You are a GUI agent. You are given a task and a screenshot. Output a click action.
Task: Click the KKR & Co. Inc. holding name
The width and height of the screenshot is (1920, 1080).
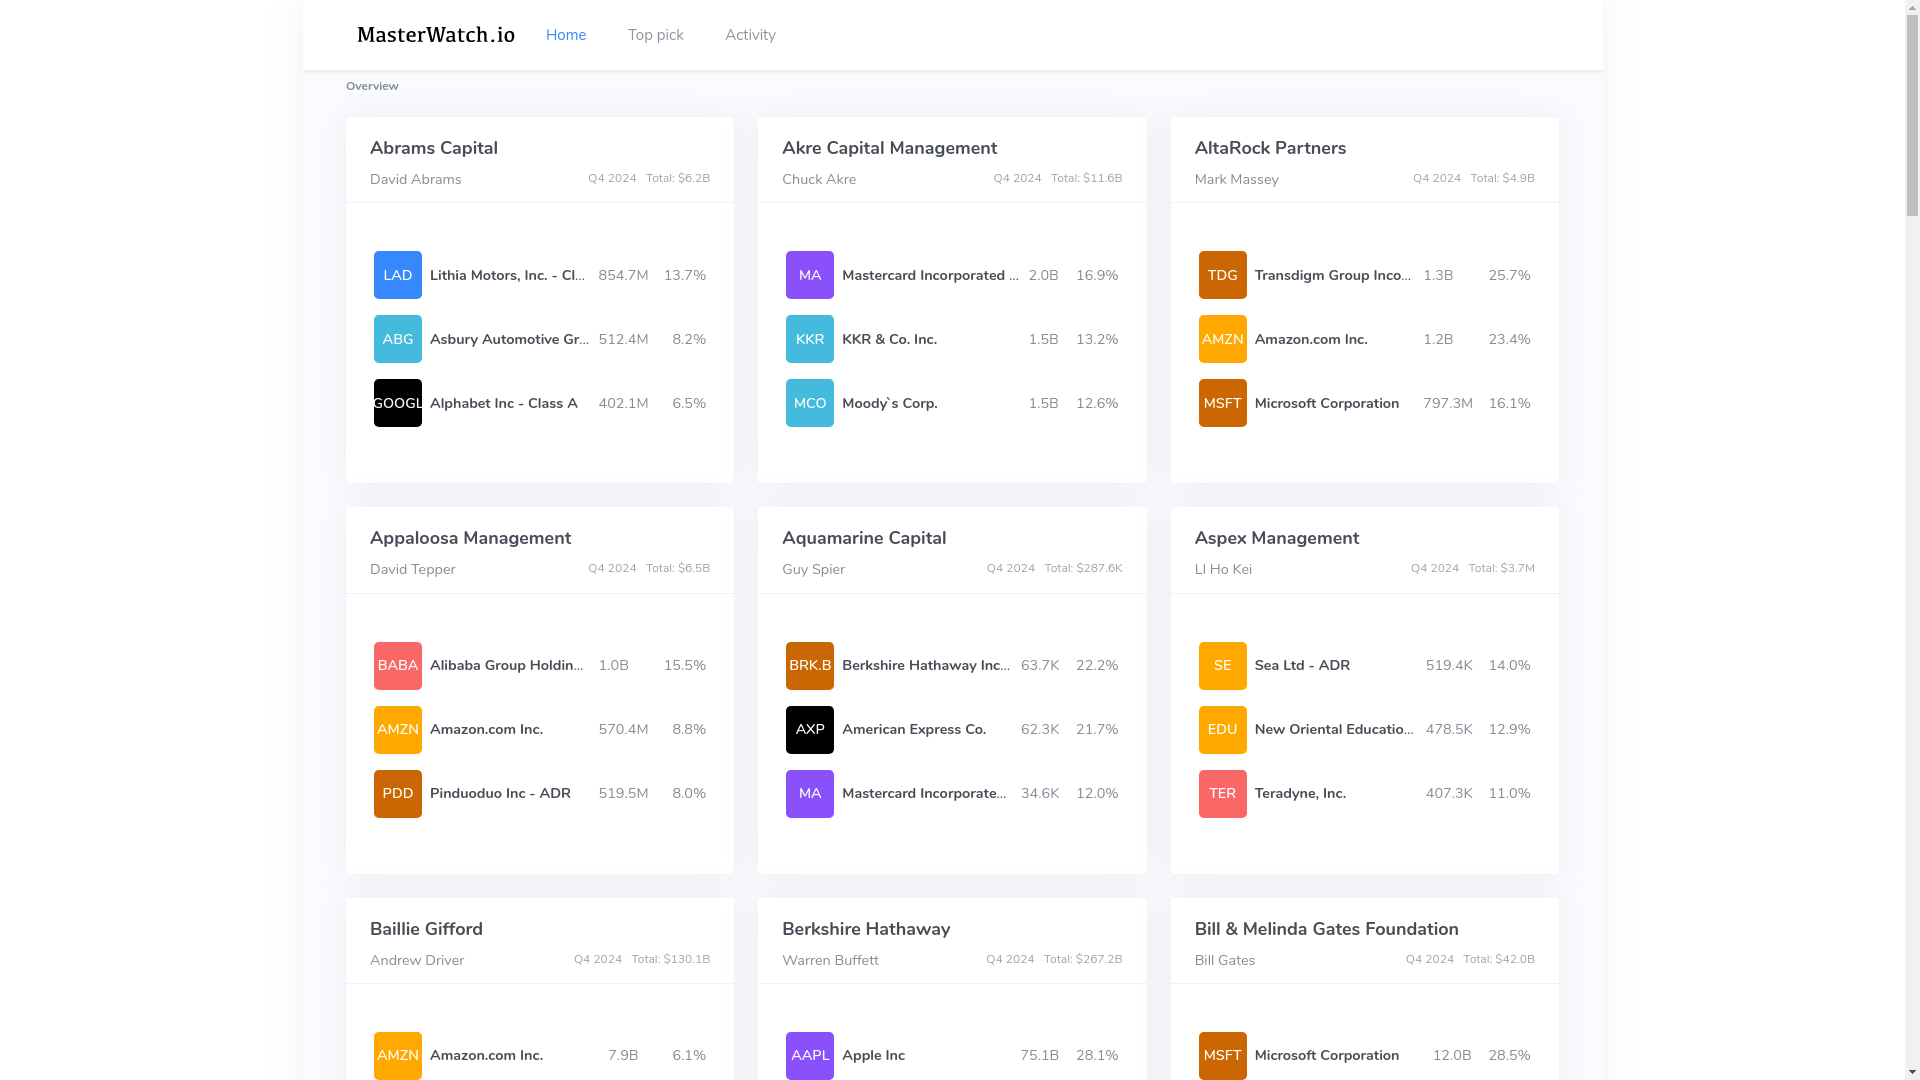pos(889,339)
